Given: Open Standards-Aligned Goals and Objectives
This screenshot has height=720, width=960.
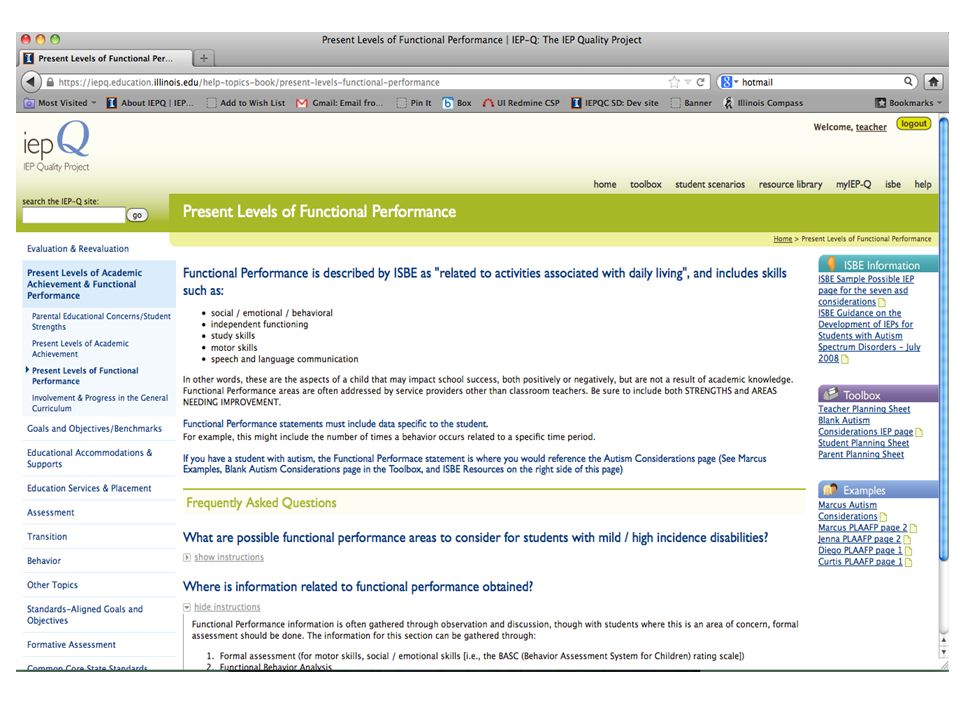Looking at the screenshot, I should (84, 615).
